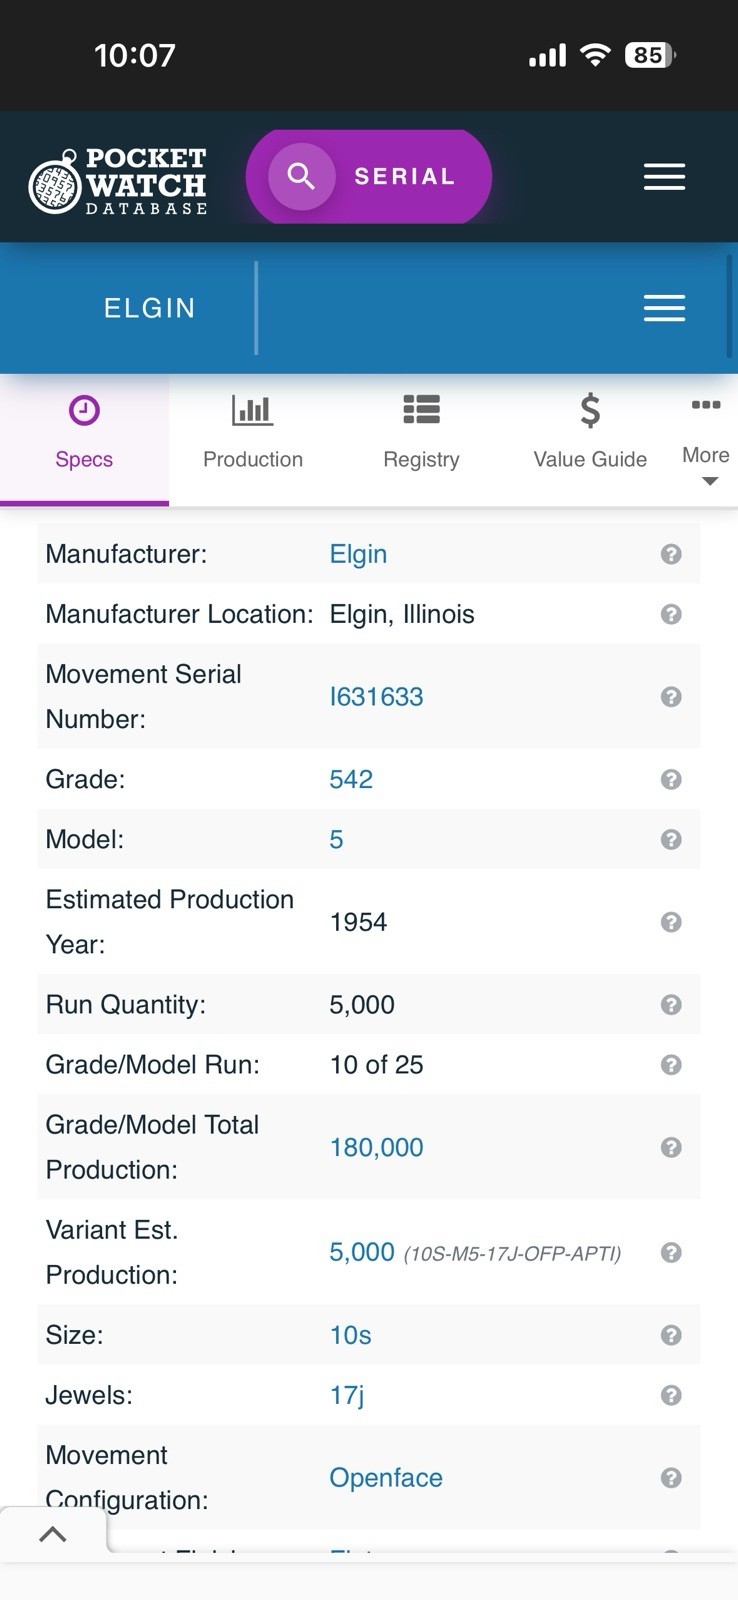Switch to the Registry tab
738x1600 pixels.
tap(421, 439)
